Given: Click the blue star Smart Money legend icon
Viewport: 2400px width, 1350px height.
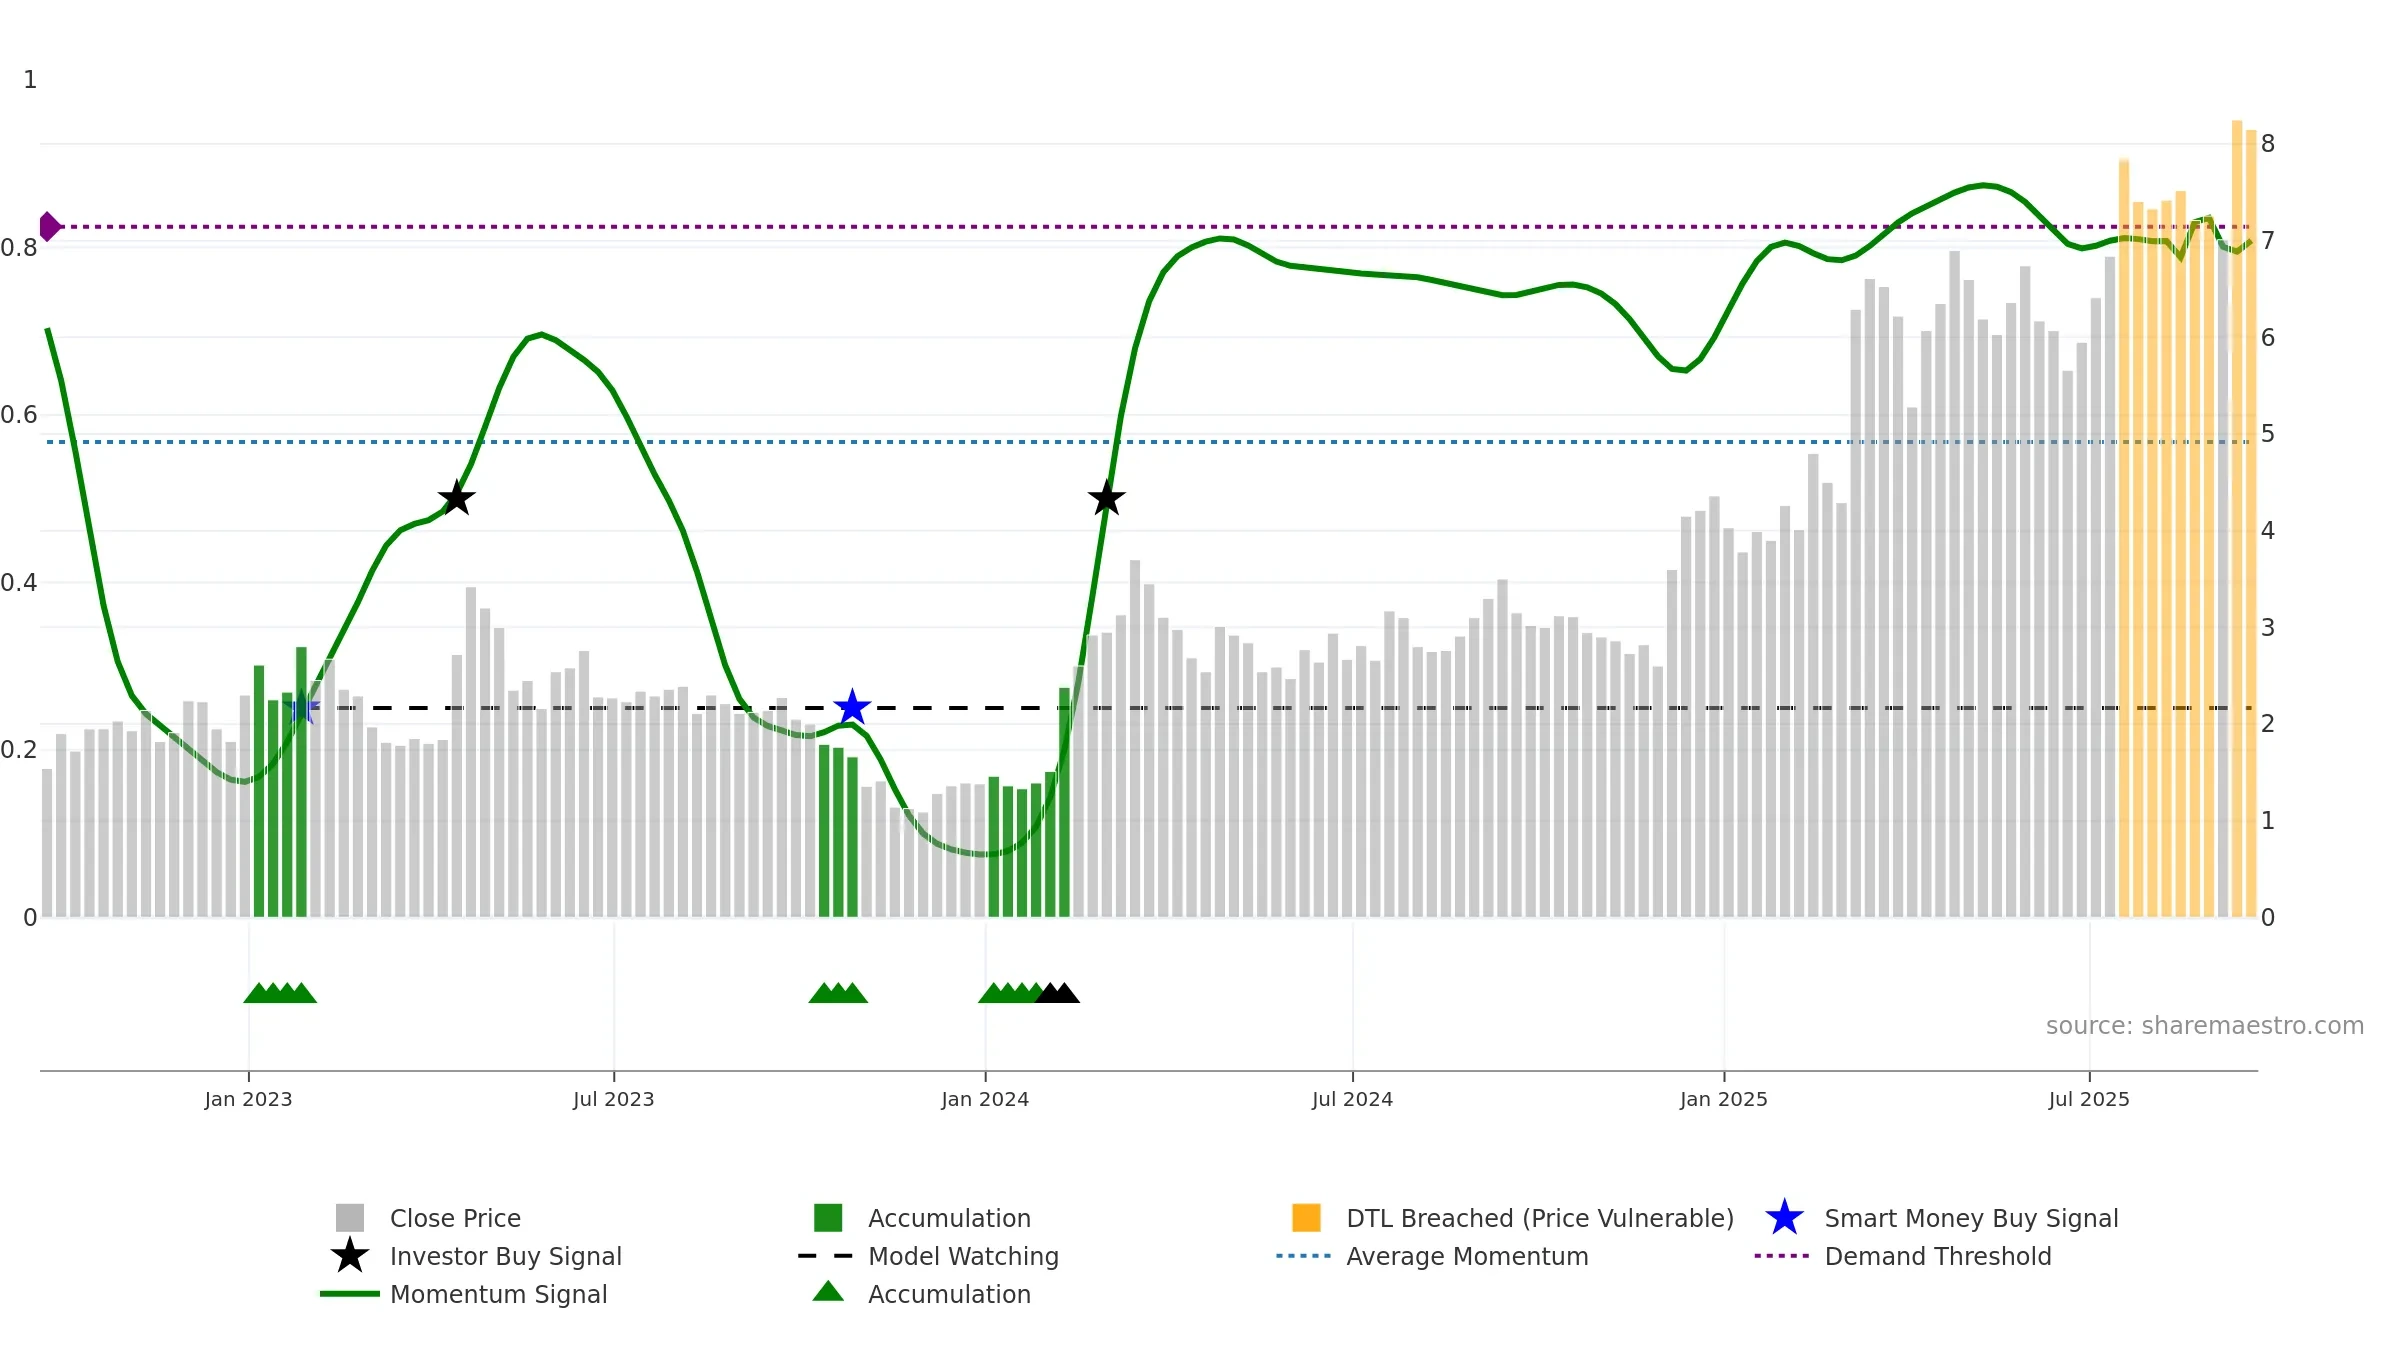Looking at the screenshot, I should (x=1784, y=1218).
